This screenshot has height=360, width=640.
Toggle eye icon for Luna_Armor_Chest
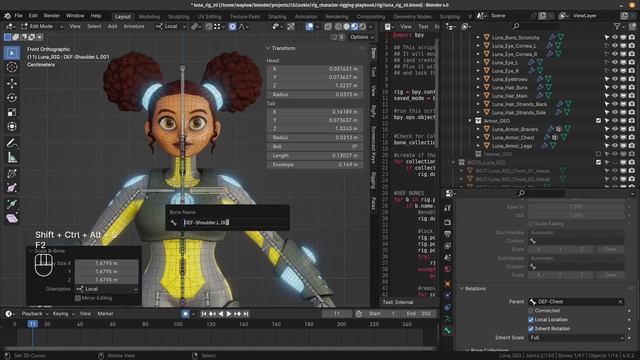point(615,138)
